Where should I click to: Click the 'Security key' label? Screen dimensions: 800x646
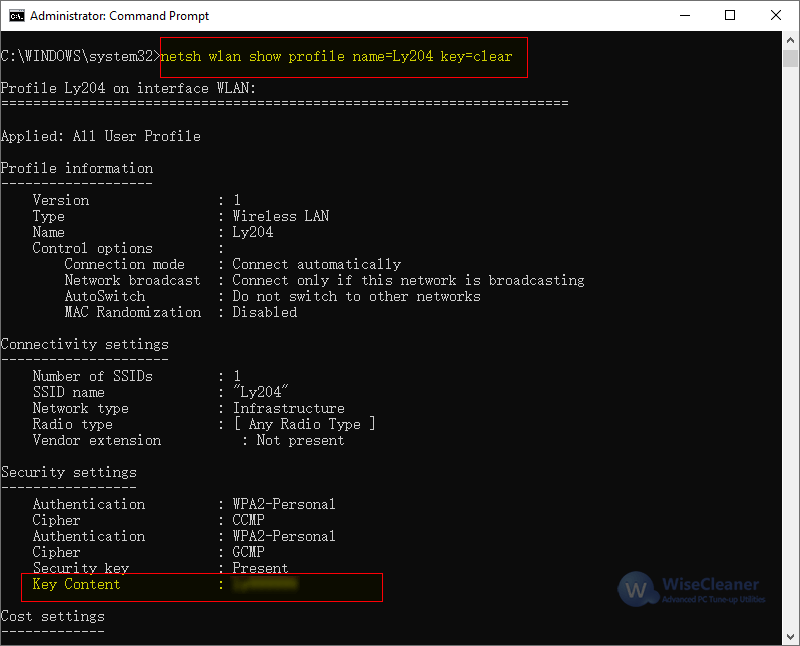pyautogui.click(x=81, y=568)
